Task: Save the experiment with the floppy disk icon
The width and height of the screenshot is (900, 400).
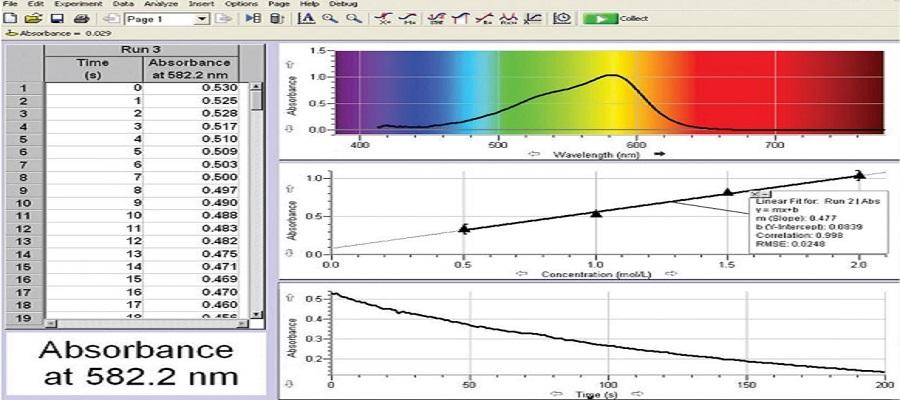Action: (x=57, y=19)
